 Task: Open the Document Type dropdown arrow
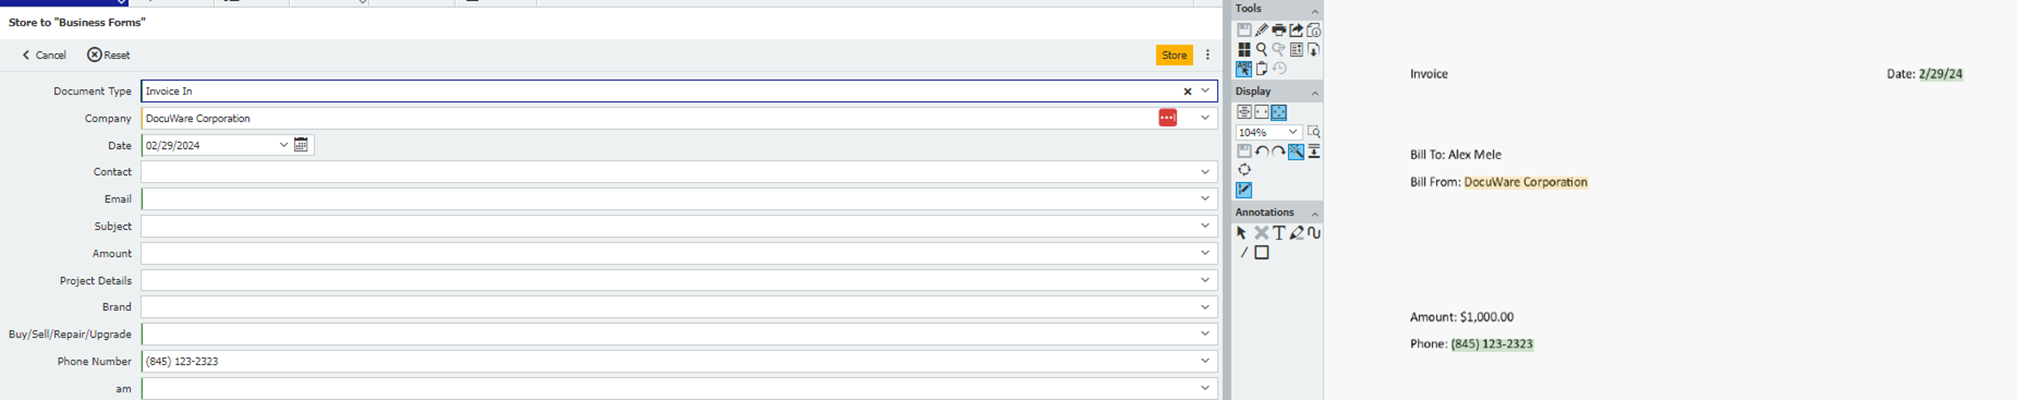(1205, 91)
